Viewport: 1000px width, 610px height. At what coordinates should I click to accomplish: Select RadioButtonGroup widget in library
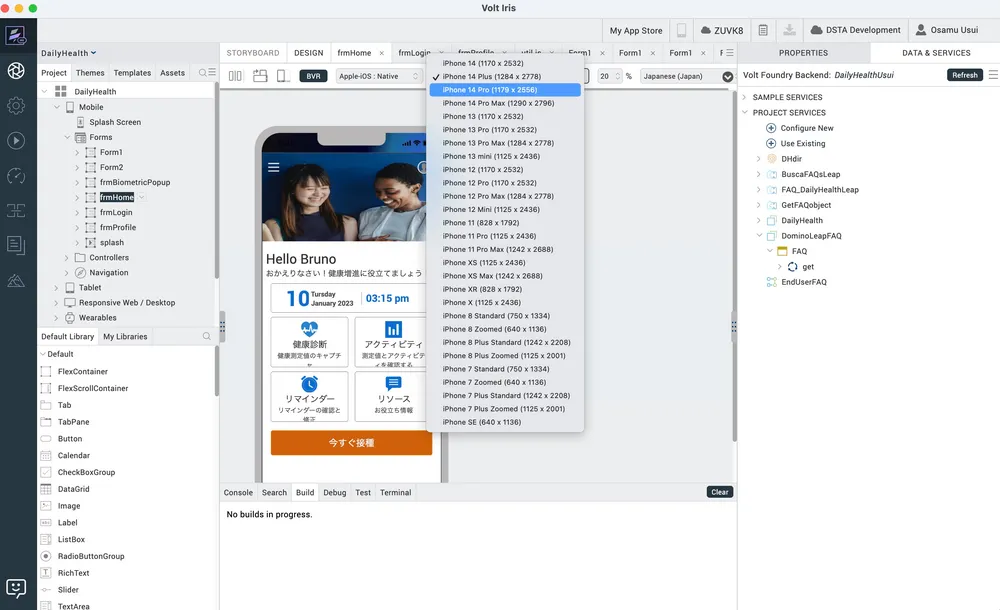(x=91, y=556)
